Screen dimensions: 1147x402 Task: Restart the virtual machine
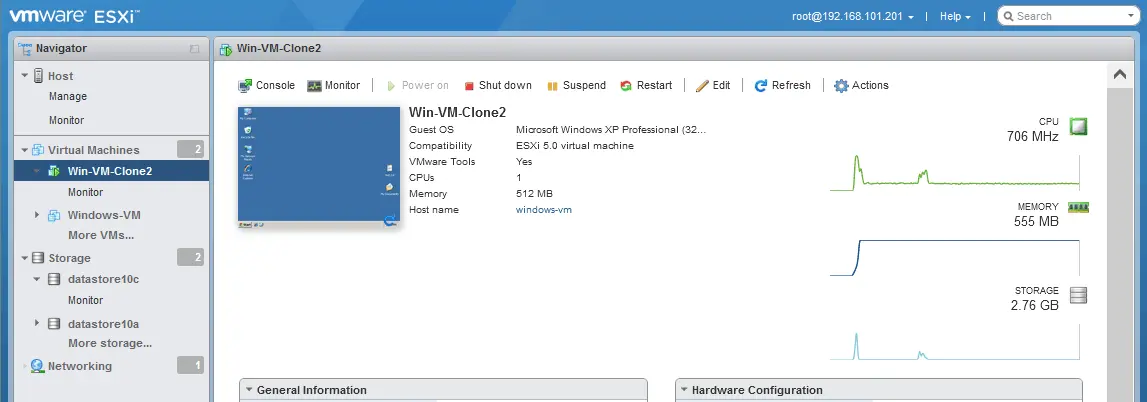click(x=646, y=86)
